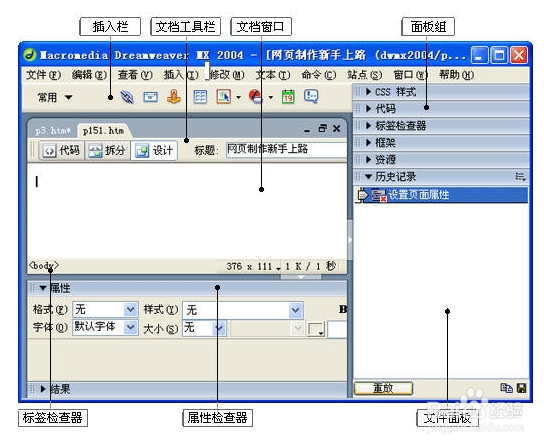
Task: Insert date with the calendar icon
Action: tap(288, 97)
